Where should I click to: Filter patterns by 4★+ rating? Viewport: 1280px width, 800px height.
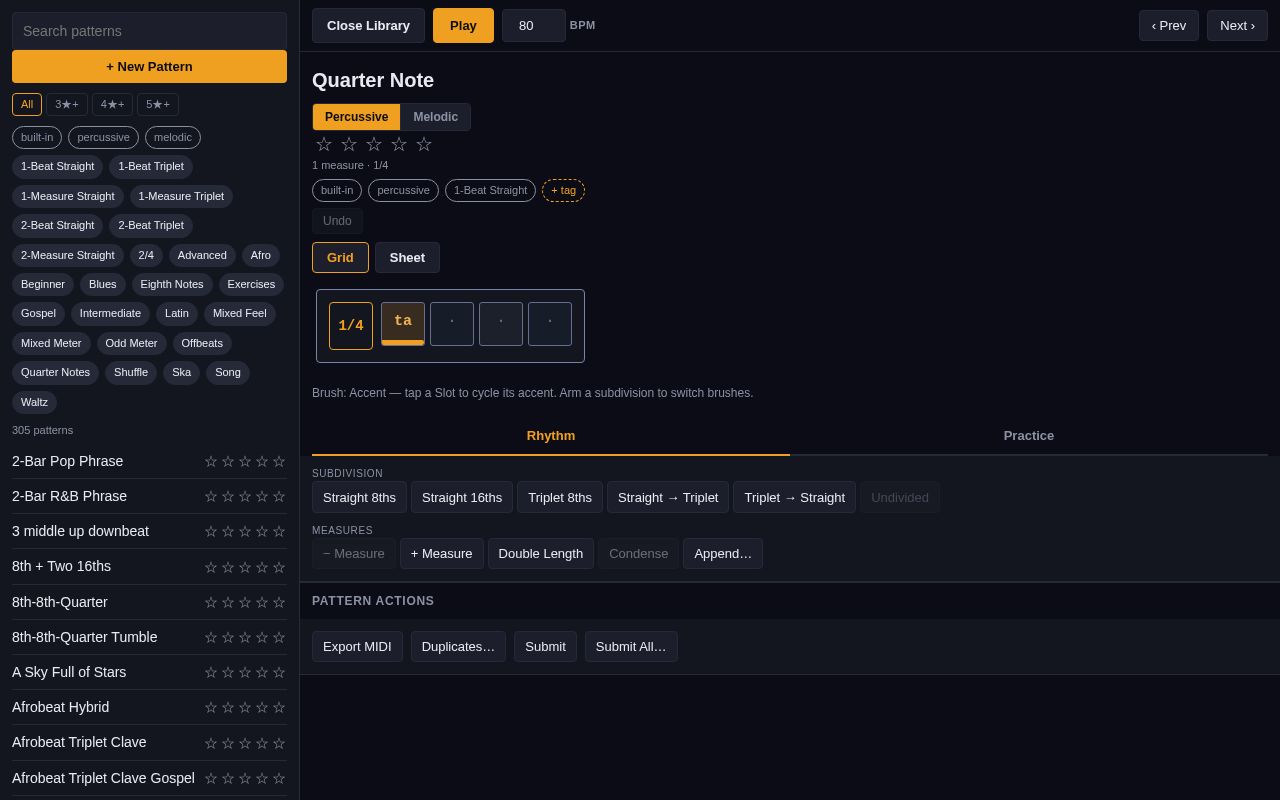tap(112, 104)
